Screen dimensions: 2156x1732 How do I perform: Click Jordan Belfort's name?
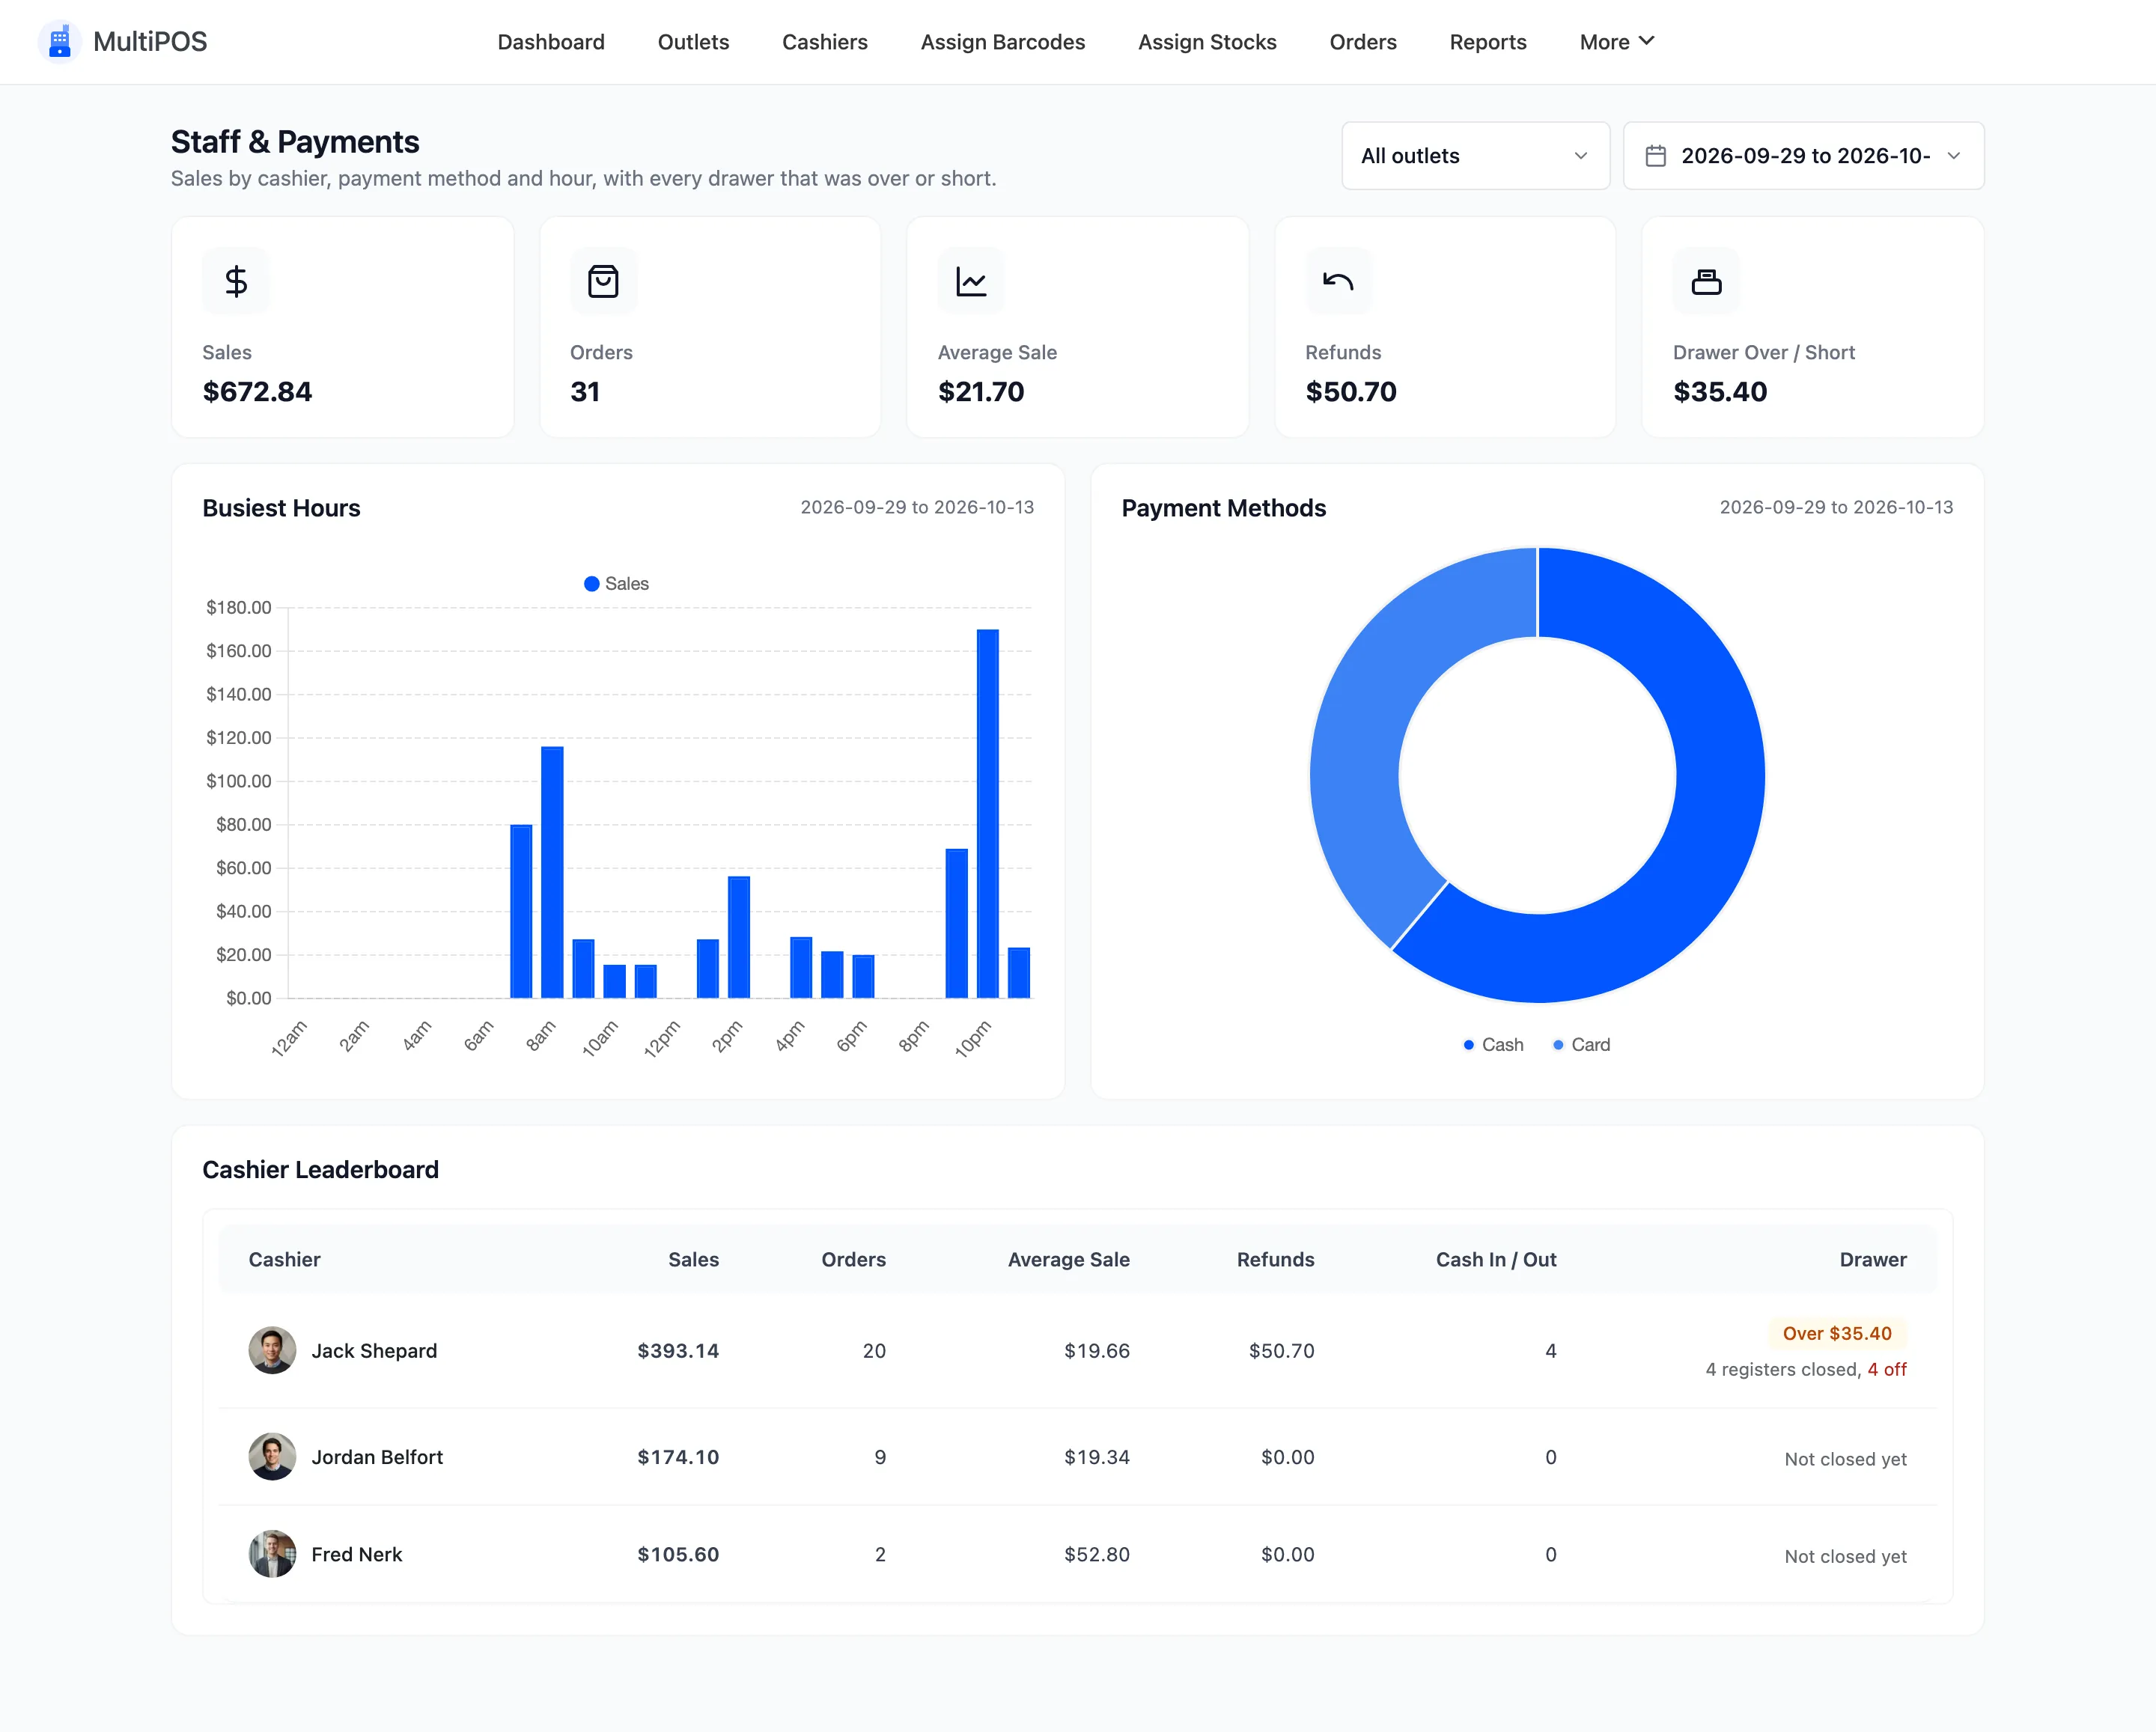point(377,1457)
